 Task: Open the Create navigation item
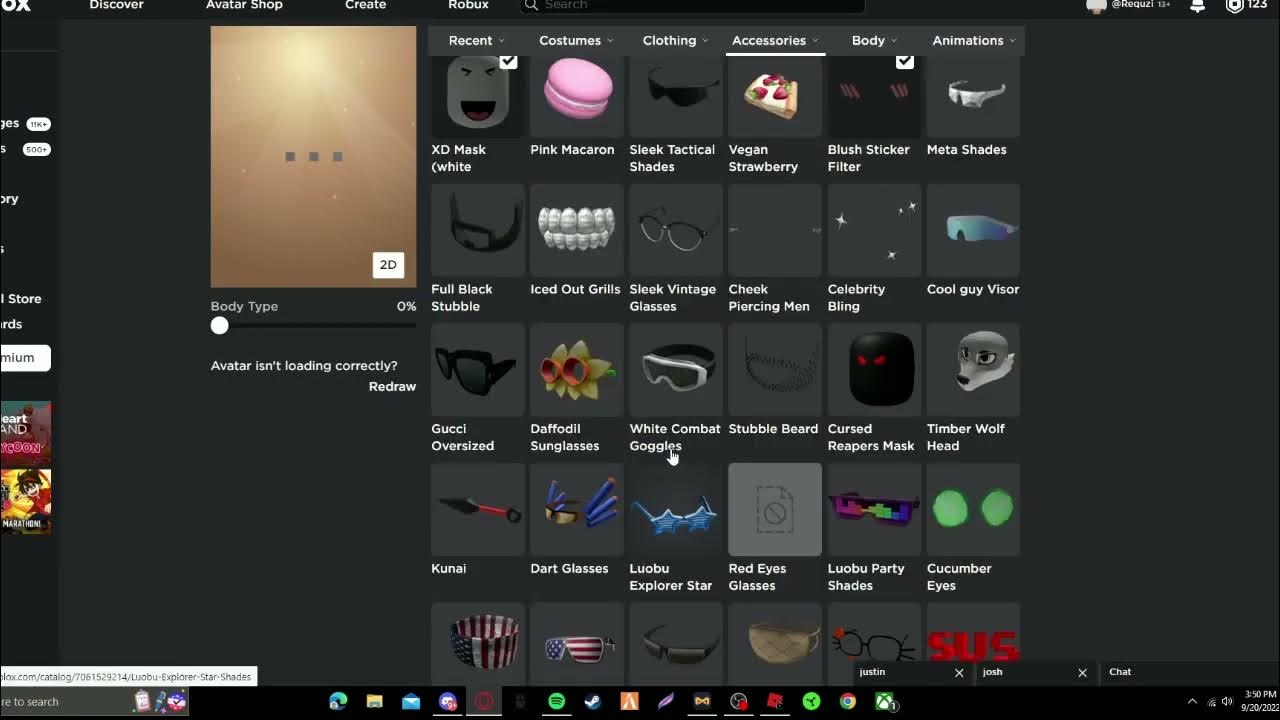[x=365, y=5]
